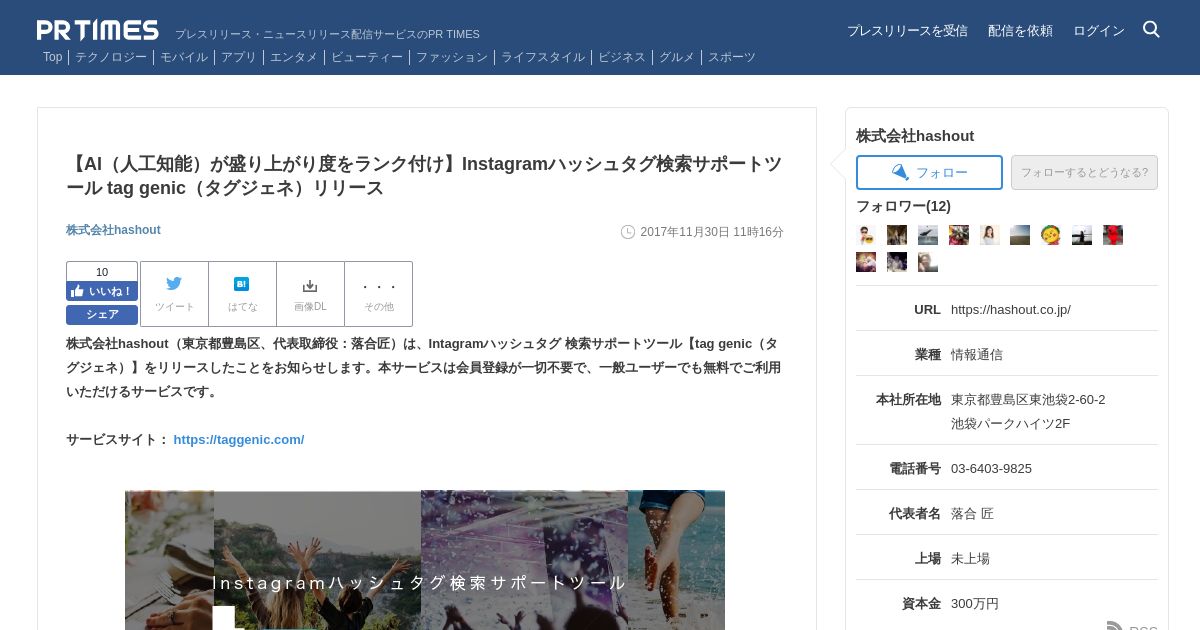This screenshot has height=630, width=1200.
Task: Click the third follower avatar
Action: [928, 235]
